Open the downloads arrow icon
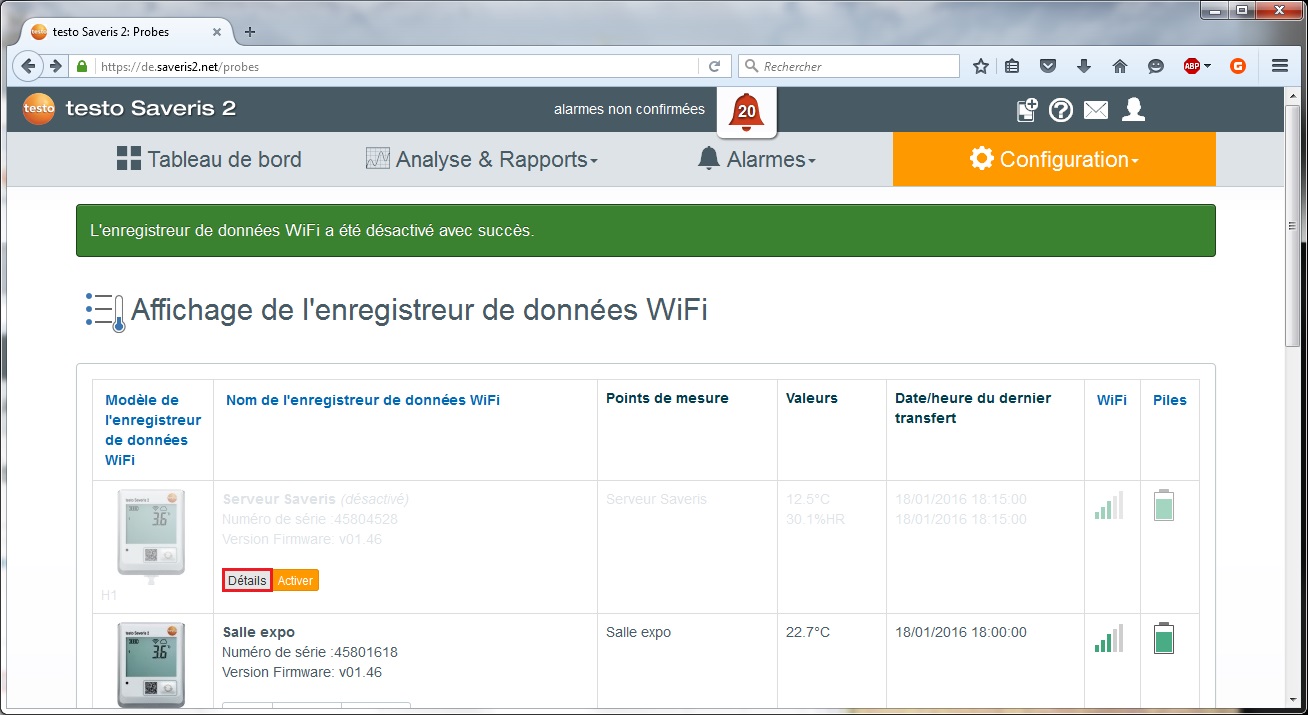The height and width of the screenshot is (715, 1308). tap(1084, 66)
